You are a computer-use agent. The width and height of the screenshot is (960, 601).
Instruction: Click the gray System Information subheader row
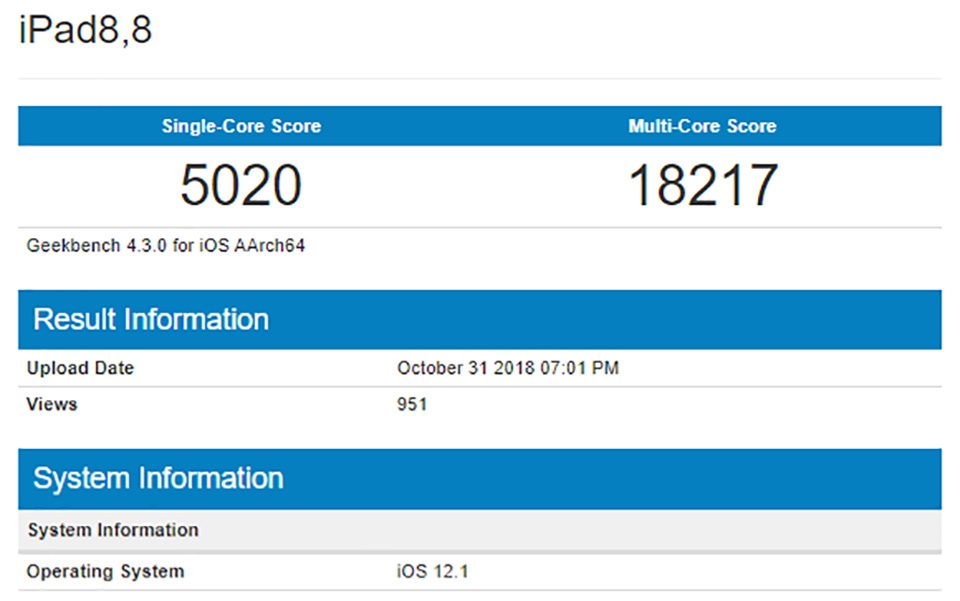click(x=480, y=530)
